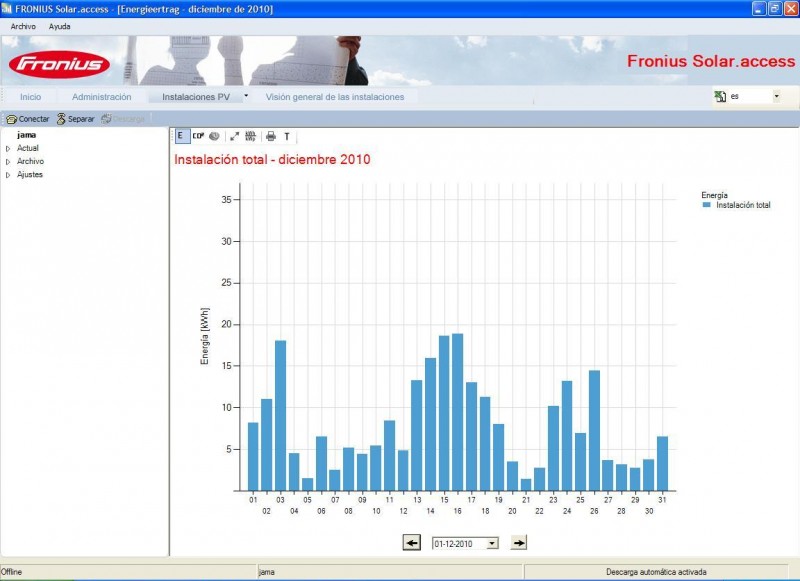Click the Conectar button label
This screenshot has width=800, height=581.
pos(34,119)
